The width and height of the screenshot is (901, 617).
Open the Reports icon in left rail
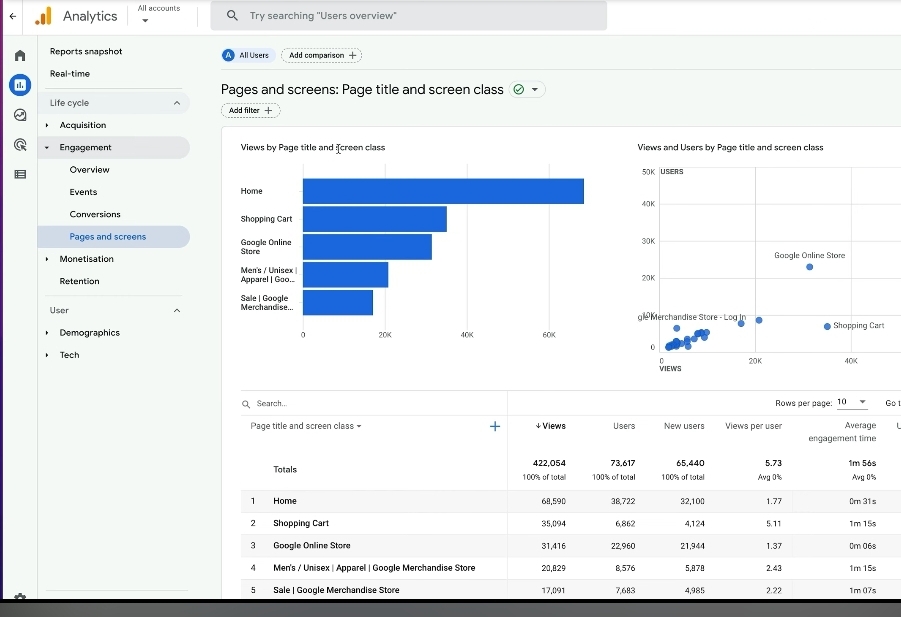coord(19,85)
